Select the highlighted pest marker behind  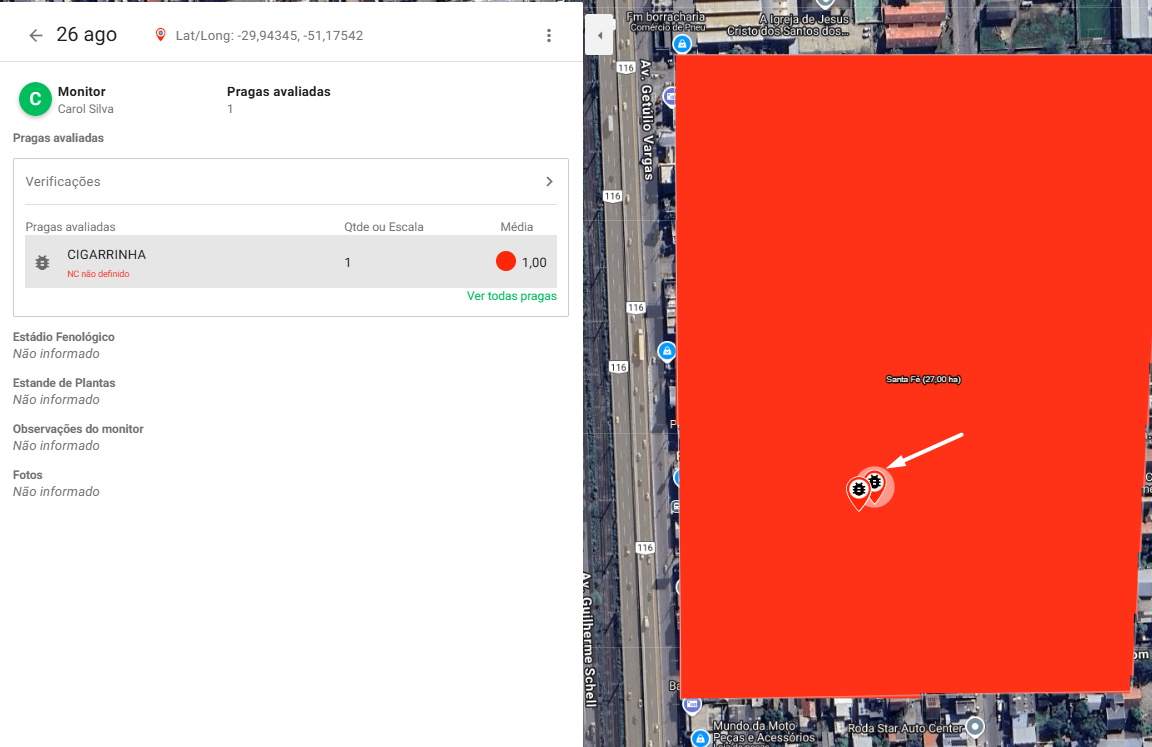(877, 483)
